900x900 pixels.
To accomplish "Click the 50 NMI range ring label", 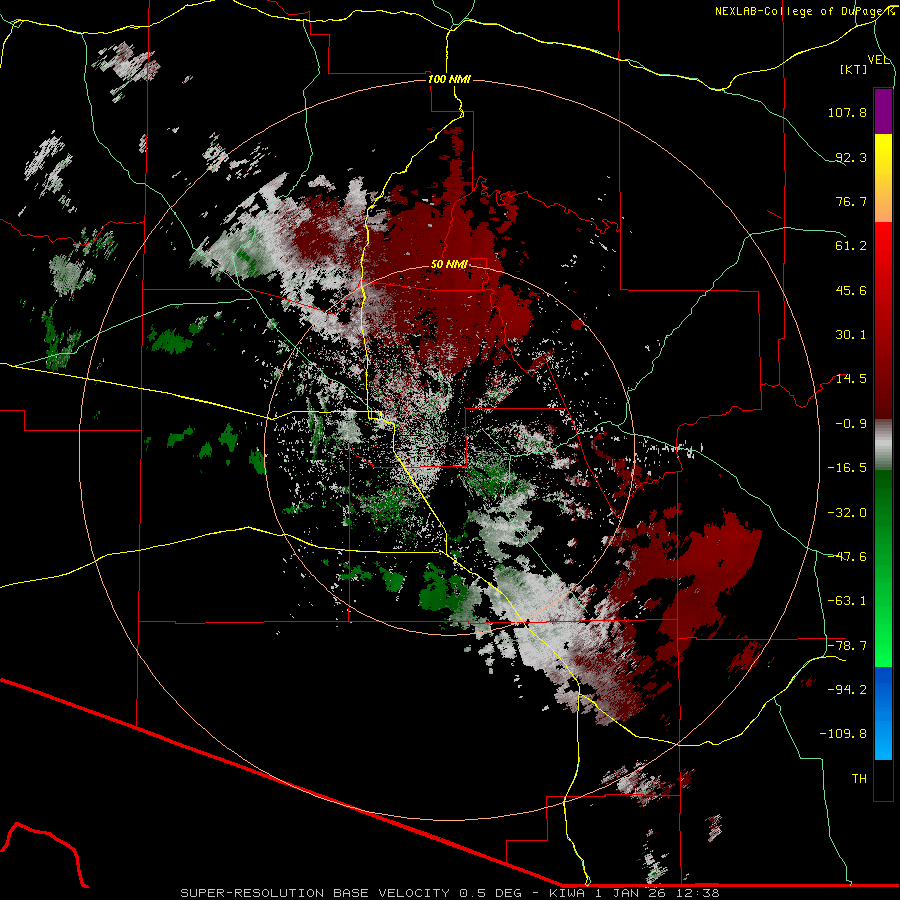I will (449, 264).
